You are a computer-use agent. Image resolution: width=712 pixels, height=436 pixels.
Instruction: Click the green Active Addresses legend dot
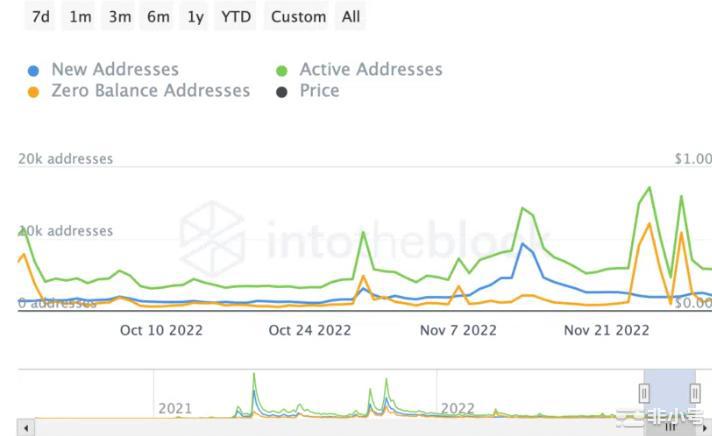pos(282,71)
